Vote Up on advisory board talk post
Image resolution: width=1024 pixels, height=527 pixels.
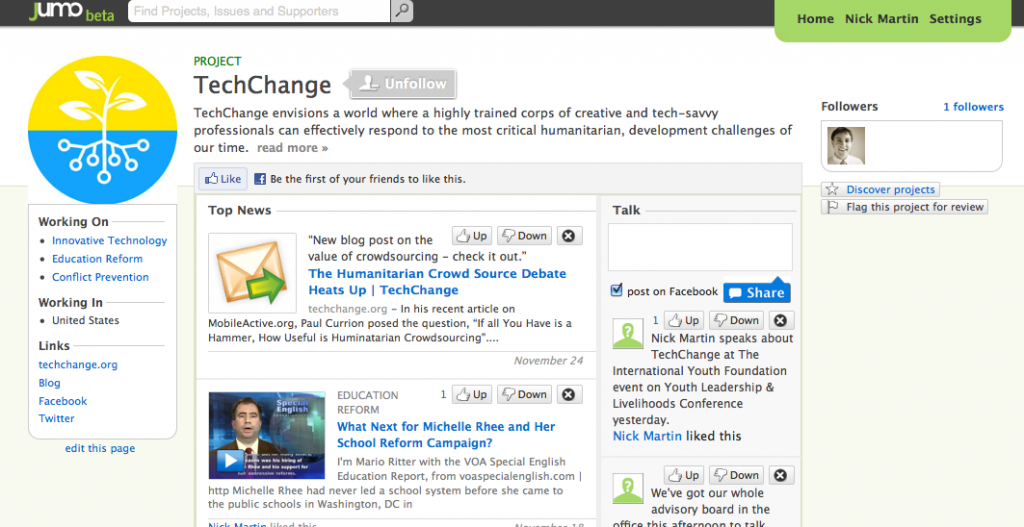pyautogui.click(x=684, y=475)
